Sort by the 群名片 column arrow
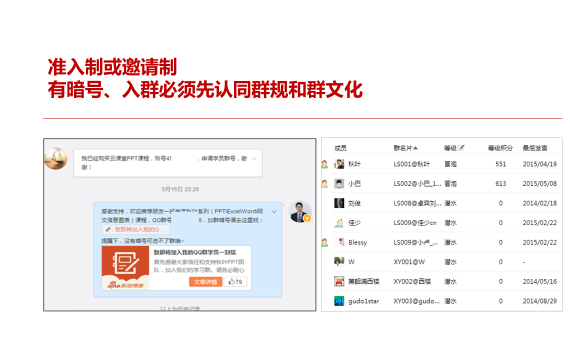The image size is (570, 360). click(x=416, y=148)
